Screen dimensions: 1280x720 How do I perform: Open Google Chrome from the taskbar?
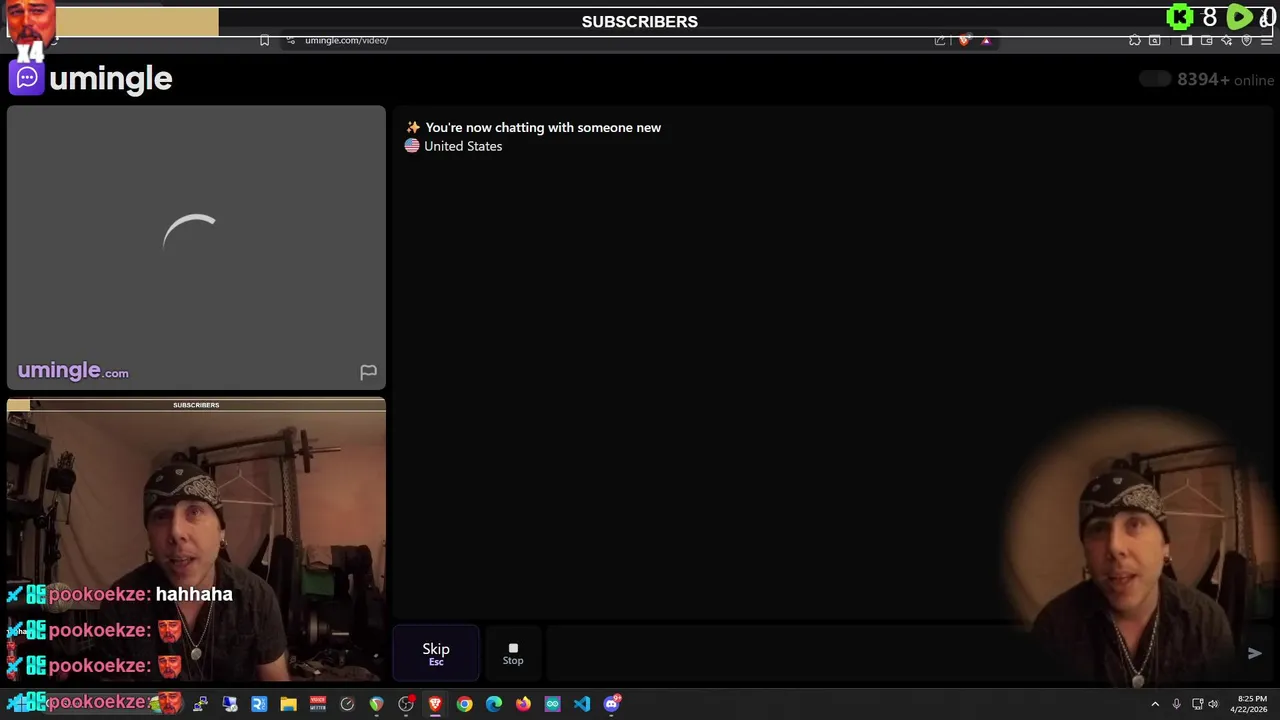465,704
